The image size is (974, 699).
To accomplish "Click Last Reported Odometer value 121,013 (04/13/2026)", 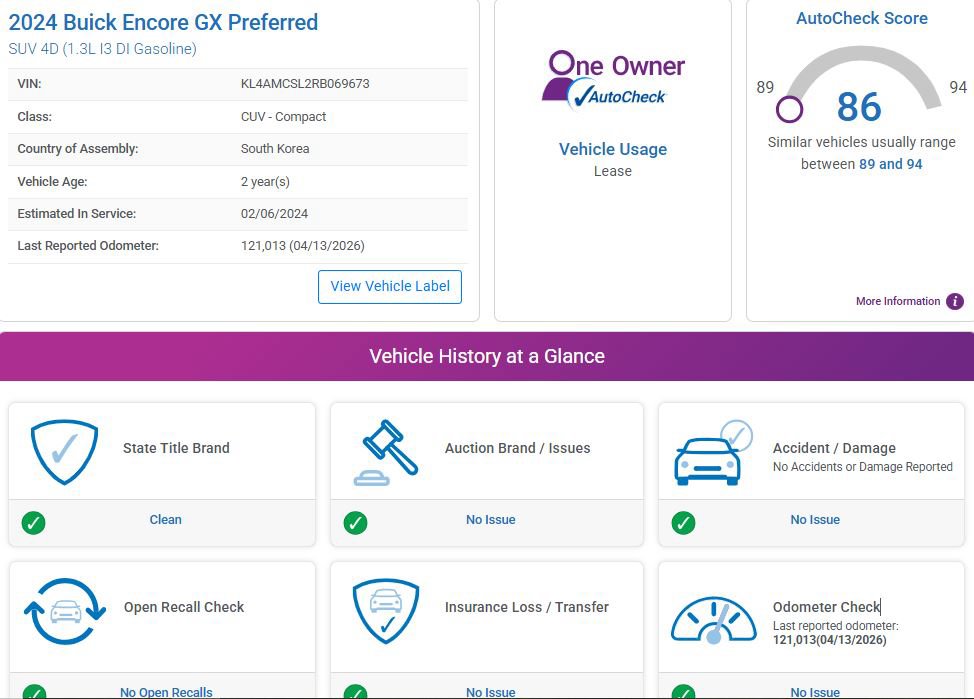I will 303,246.
